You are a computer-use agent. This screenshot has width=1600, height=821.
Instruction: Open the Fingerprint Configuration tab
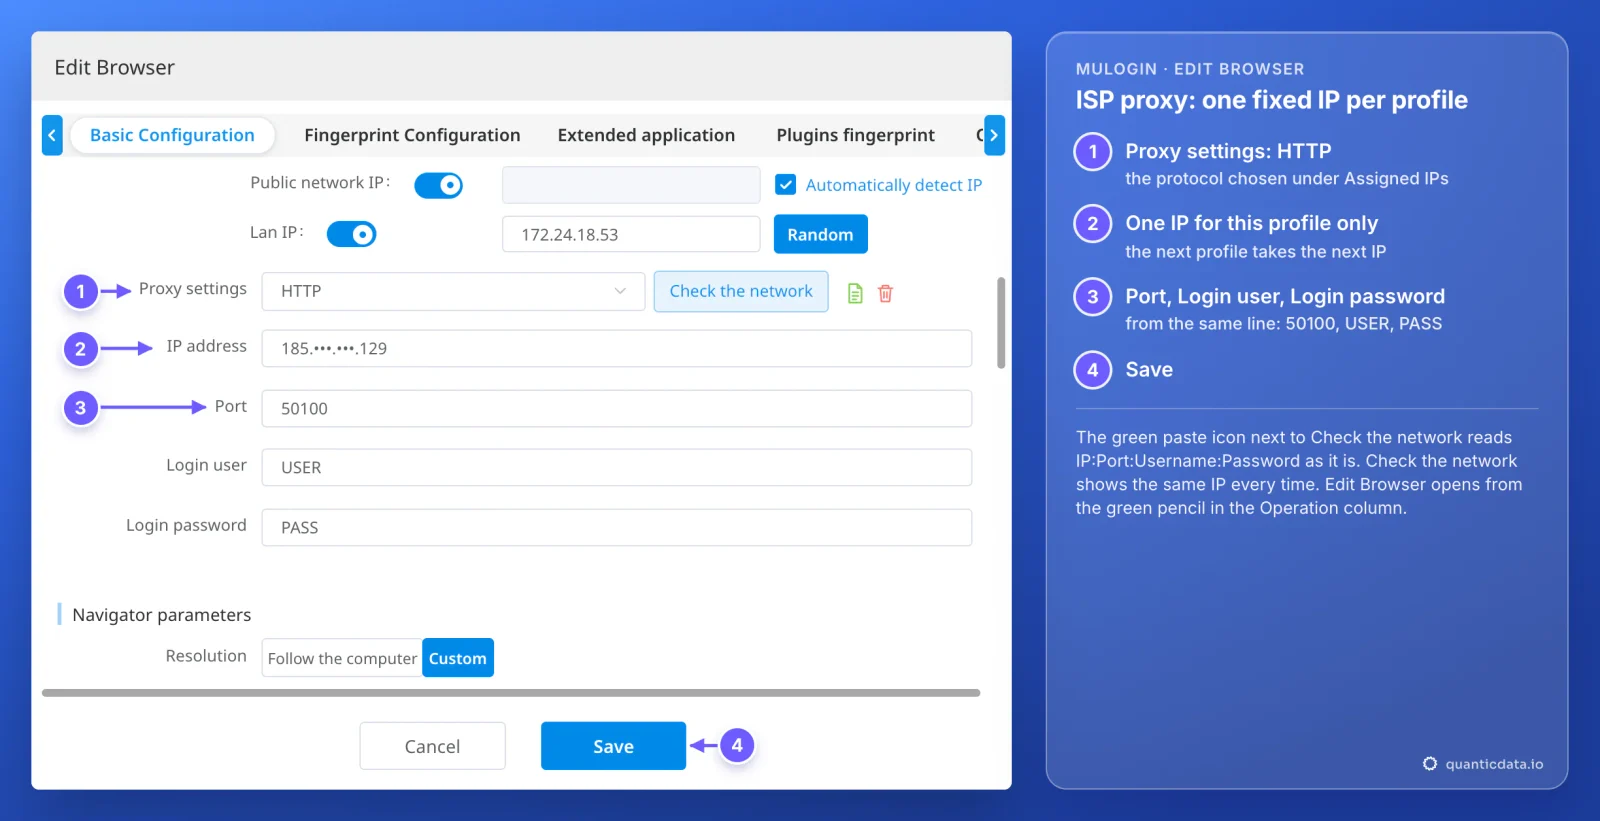point(412,135)
